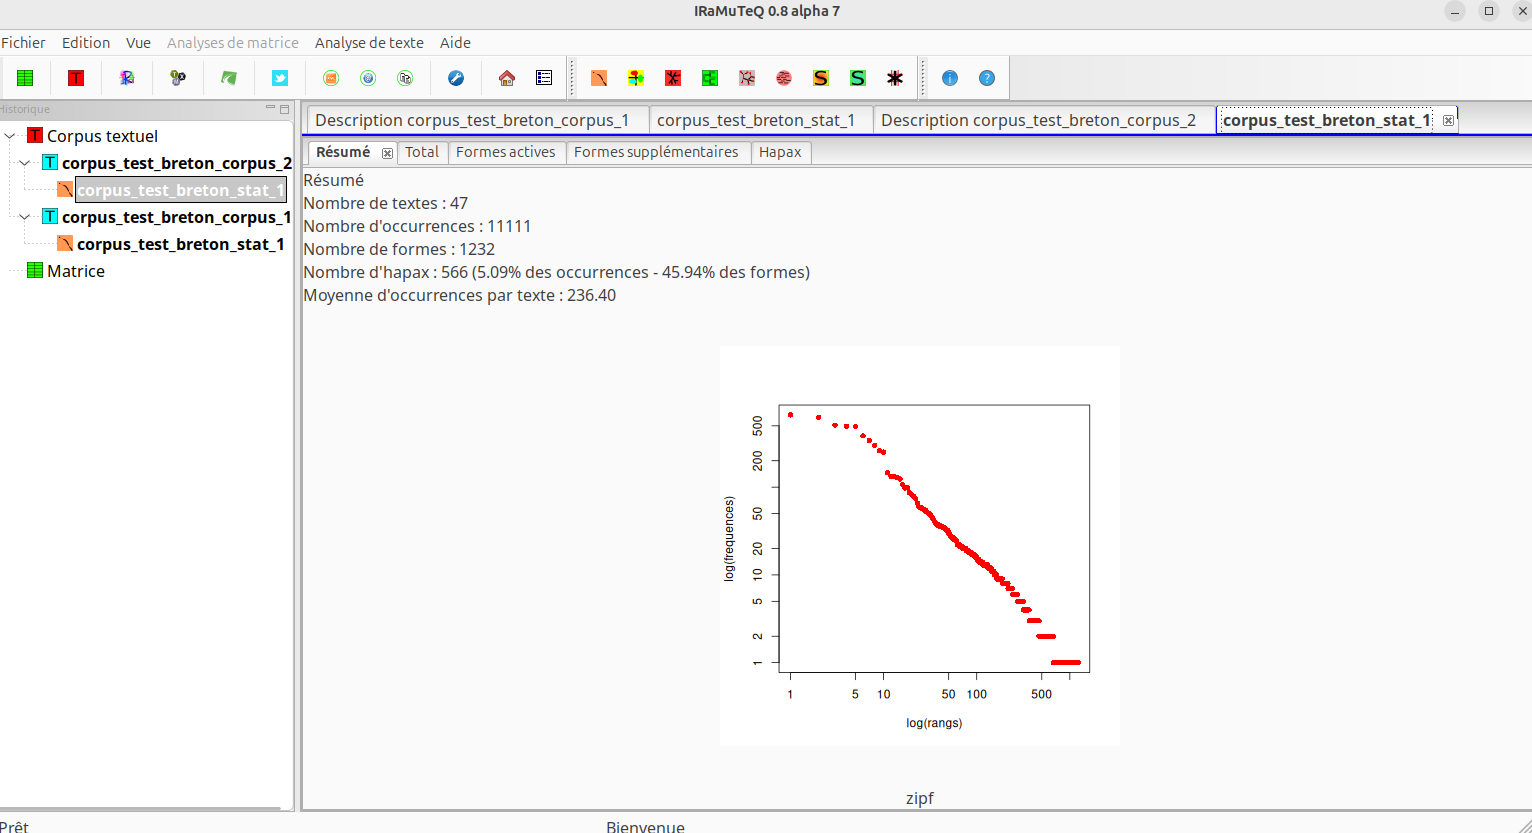Click the Zipf plot image
This screenshot has width=1532, height=833.
pyautogui.click(x=920, y=546)
